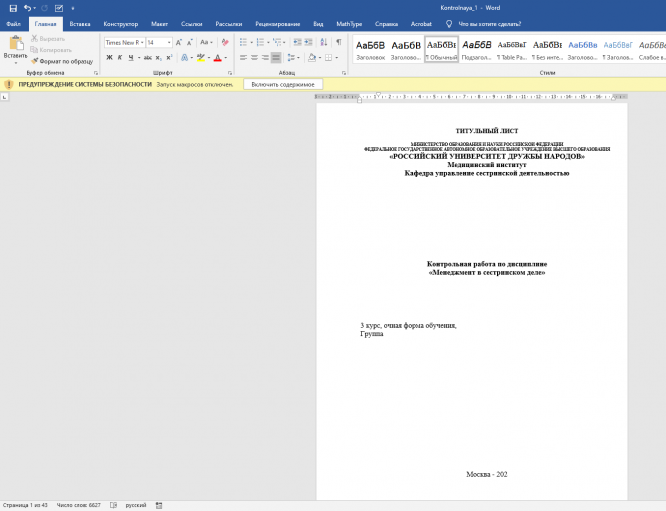This screenshot has width=666, height=511.
Task: Click the Включить содержимое button
Action: coord(283,85)
